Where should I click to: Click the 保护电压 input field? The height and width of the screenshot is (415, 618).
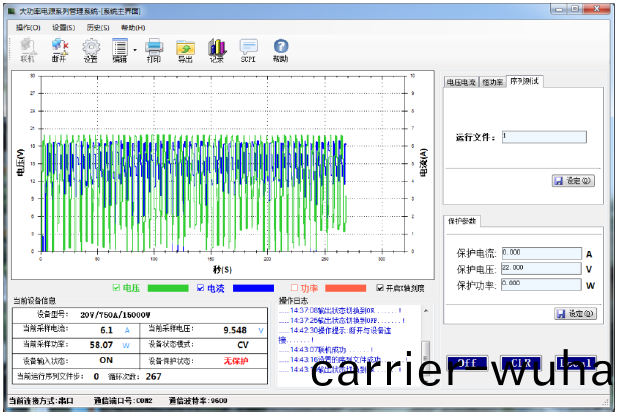541,268
